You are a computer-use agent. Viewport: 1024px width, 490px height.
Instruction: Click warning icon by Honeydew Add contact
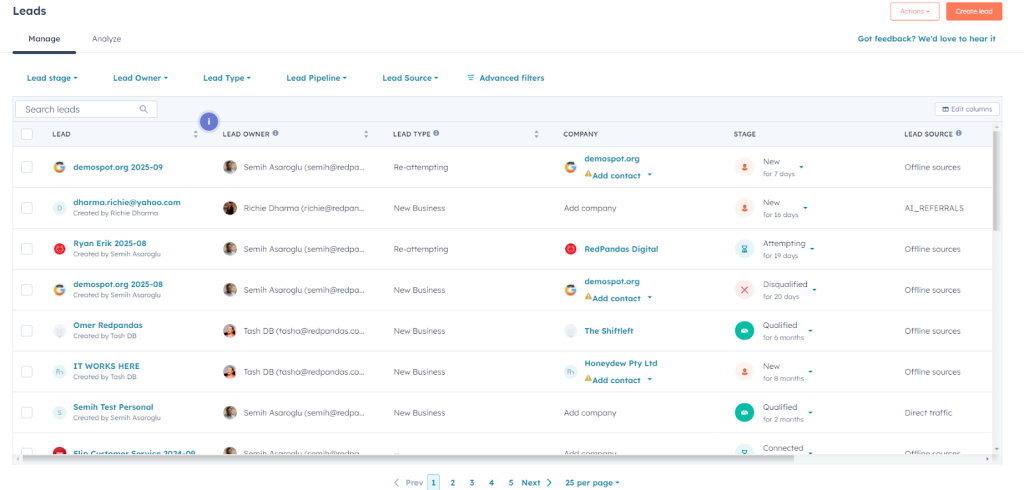(x=588, y=379)
